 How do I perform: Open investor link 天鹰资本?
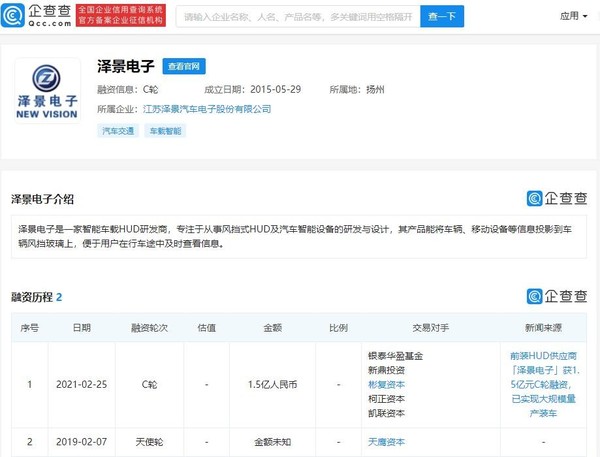pos(386,442)
